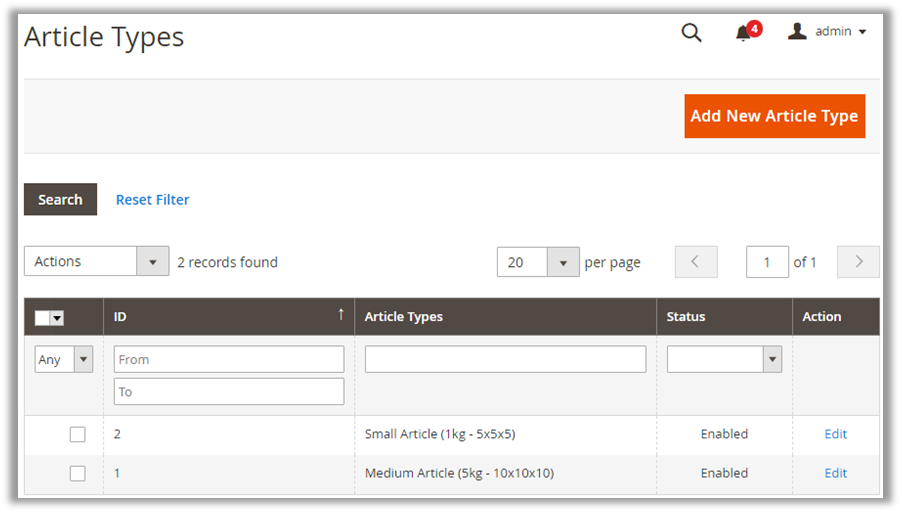Screen dimensions: 902x513
Task: Click Add New Article Type button
Action: 774,116
